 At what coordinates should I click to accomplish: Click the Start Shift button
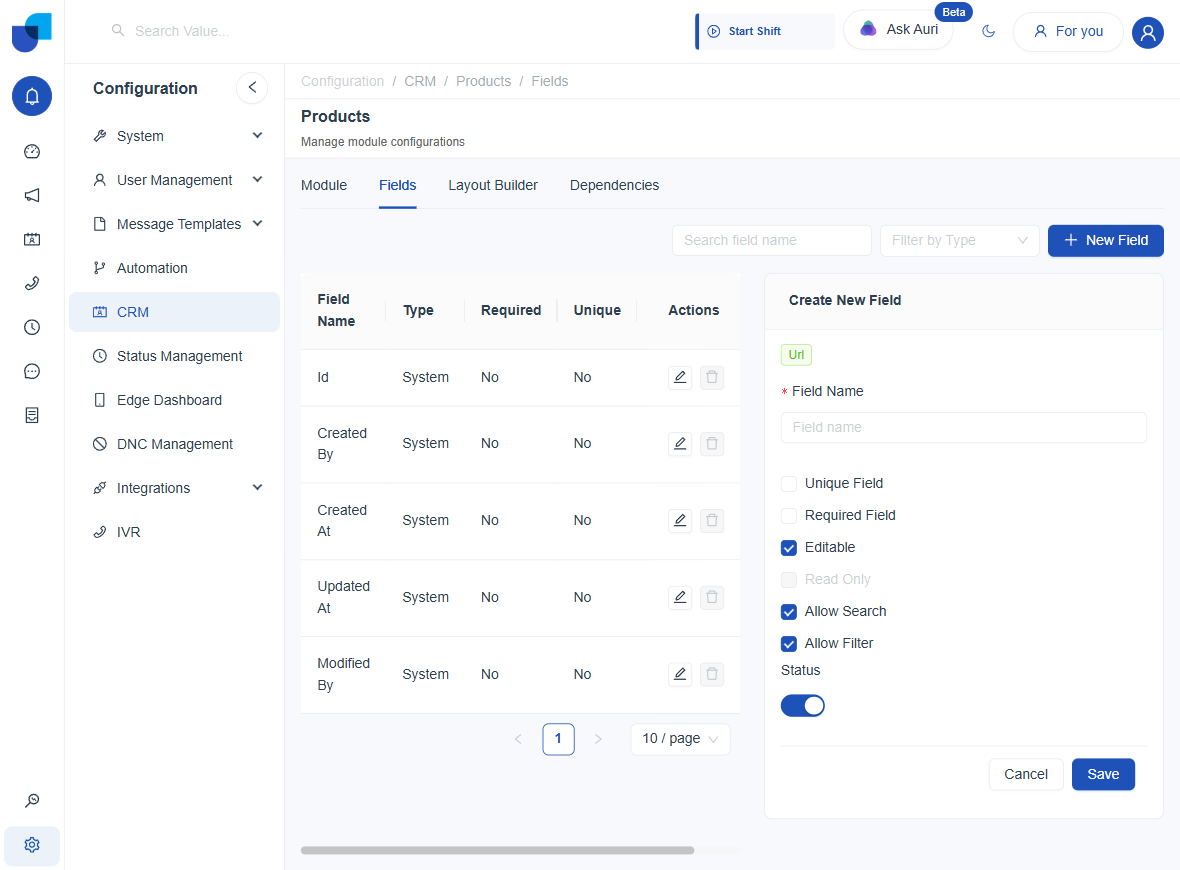[765, 32]
